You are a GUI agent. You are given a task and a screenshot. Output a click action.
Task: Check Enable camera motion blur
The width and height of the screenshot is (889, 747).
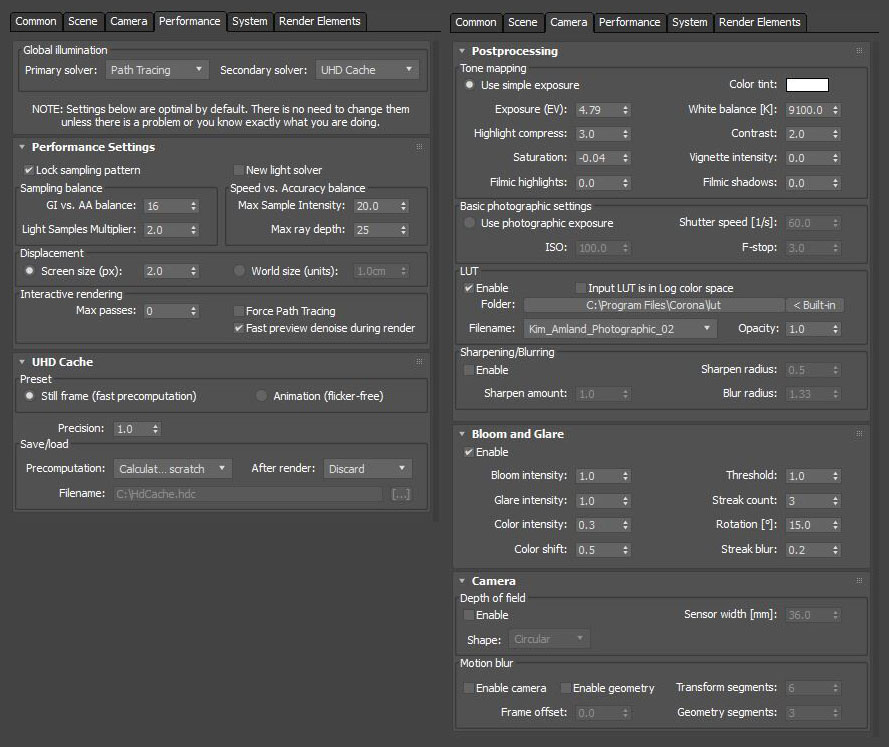coord(468,688)
